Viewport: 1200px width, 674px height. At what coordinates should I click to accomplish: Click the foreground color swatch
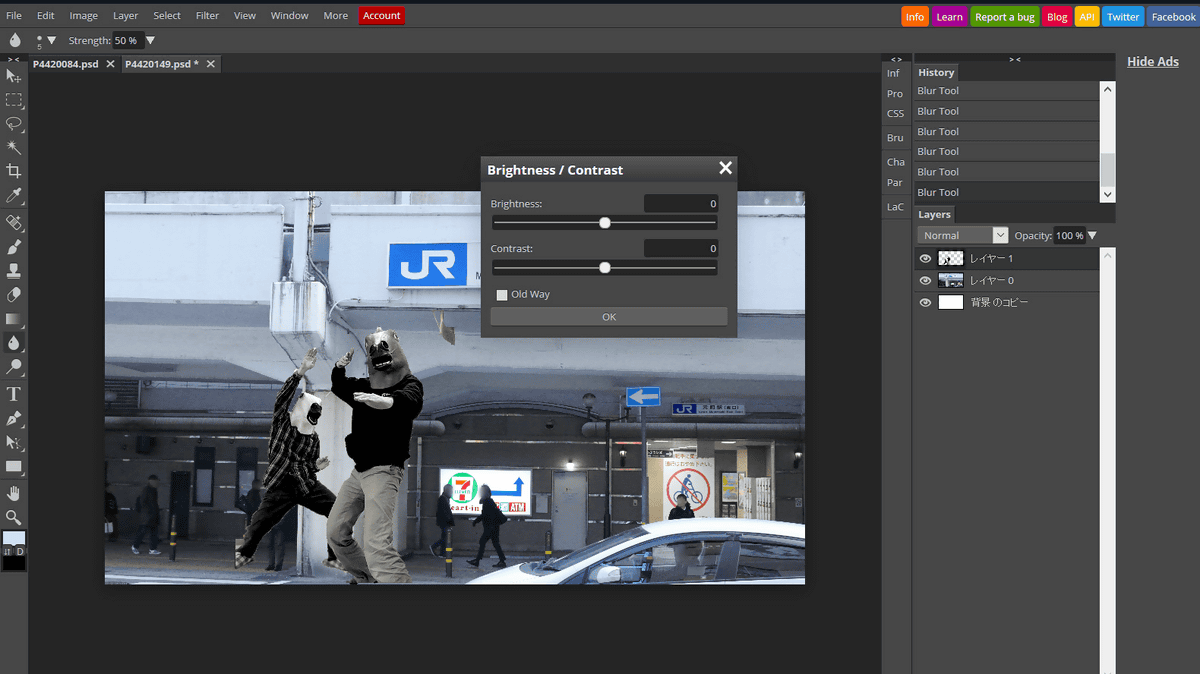tap(13, 538)
